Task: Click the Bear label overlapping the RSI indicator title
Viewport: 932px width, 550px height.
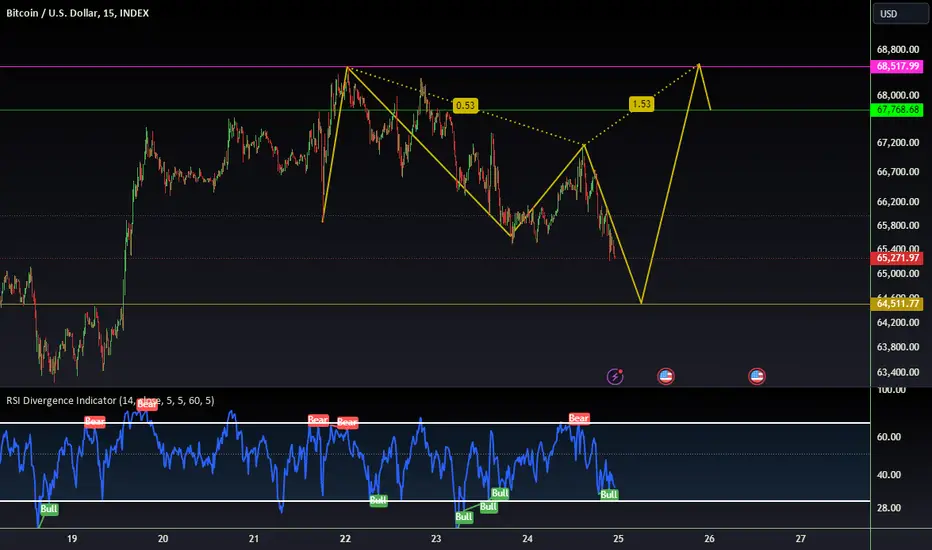Action: coord(147,404)
